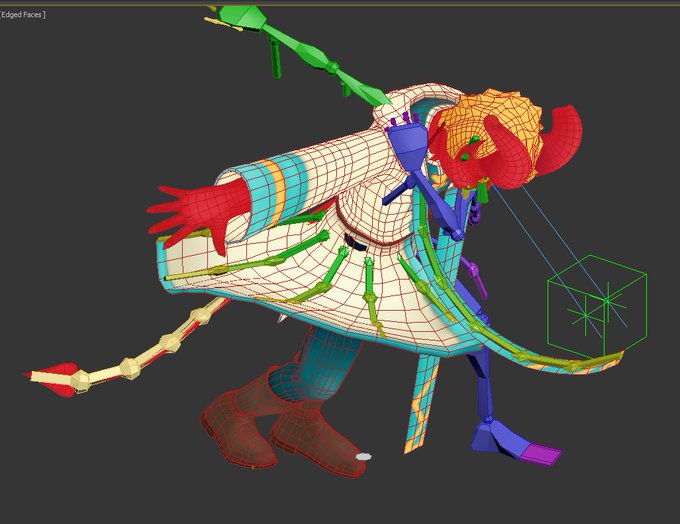Select the green wireframe cube helper
This screenshot has width=680, height=524.
pos(597,307)
